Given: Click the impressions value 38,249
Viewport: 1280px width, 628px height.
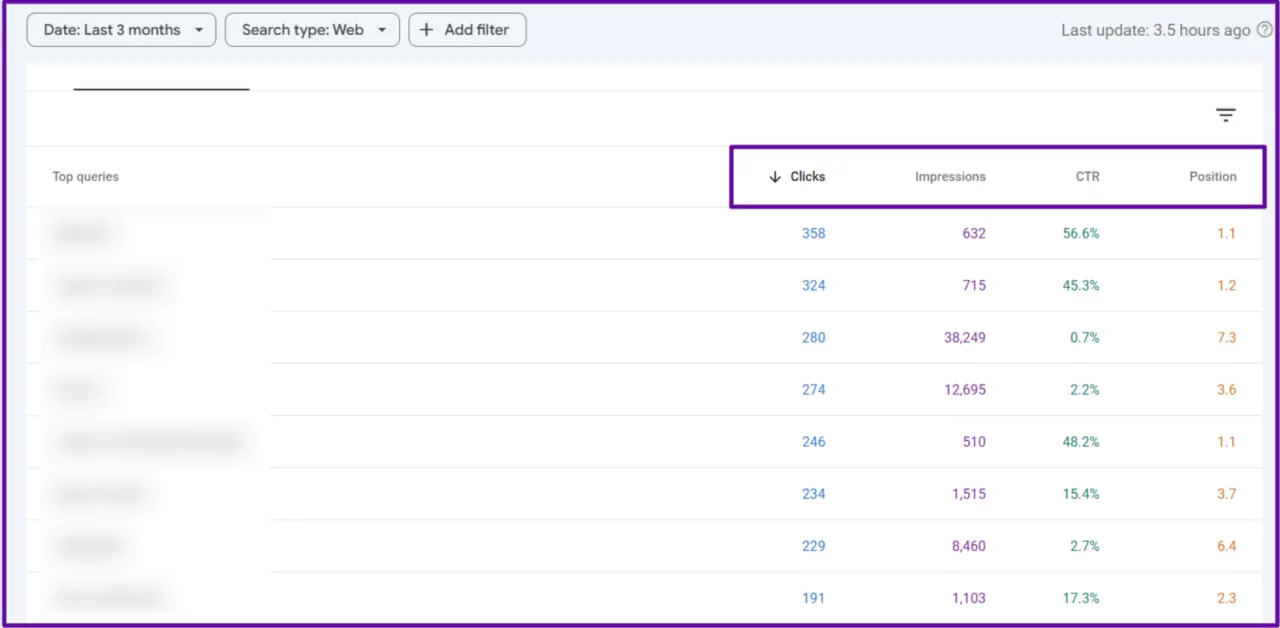Looking at the screenshot, I should 964,337.
